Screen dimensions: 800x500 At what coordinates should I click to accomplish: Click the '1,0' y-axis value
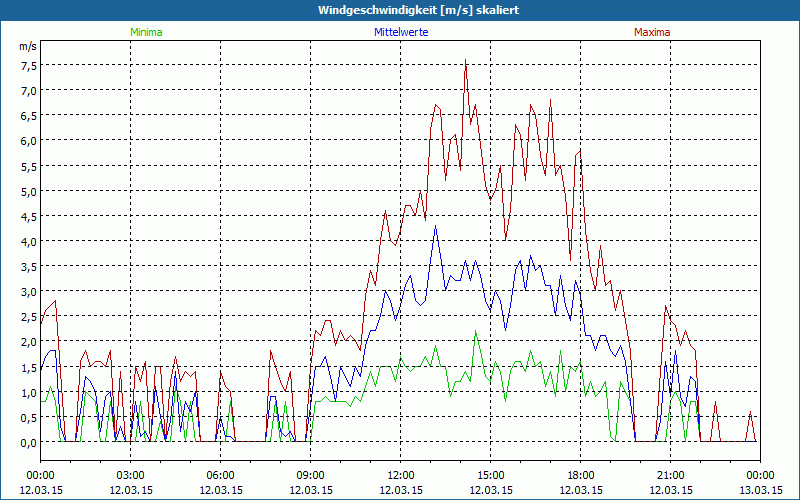pos(29,393)
